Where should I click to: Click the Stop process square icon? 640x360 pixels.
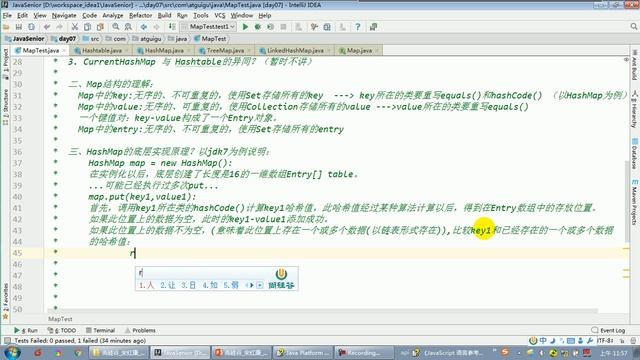(283, 27)
